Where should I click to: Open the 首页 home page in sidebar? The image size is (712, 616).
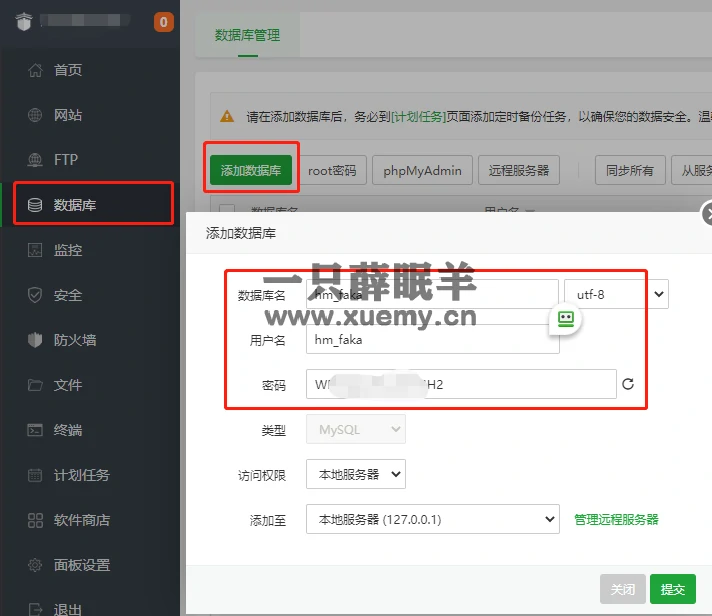pyautogui.click(x=68, y=70)
